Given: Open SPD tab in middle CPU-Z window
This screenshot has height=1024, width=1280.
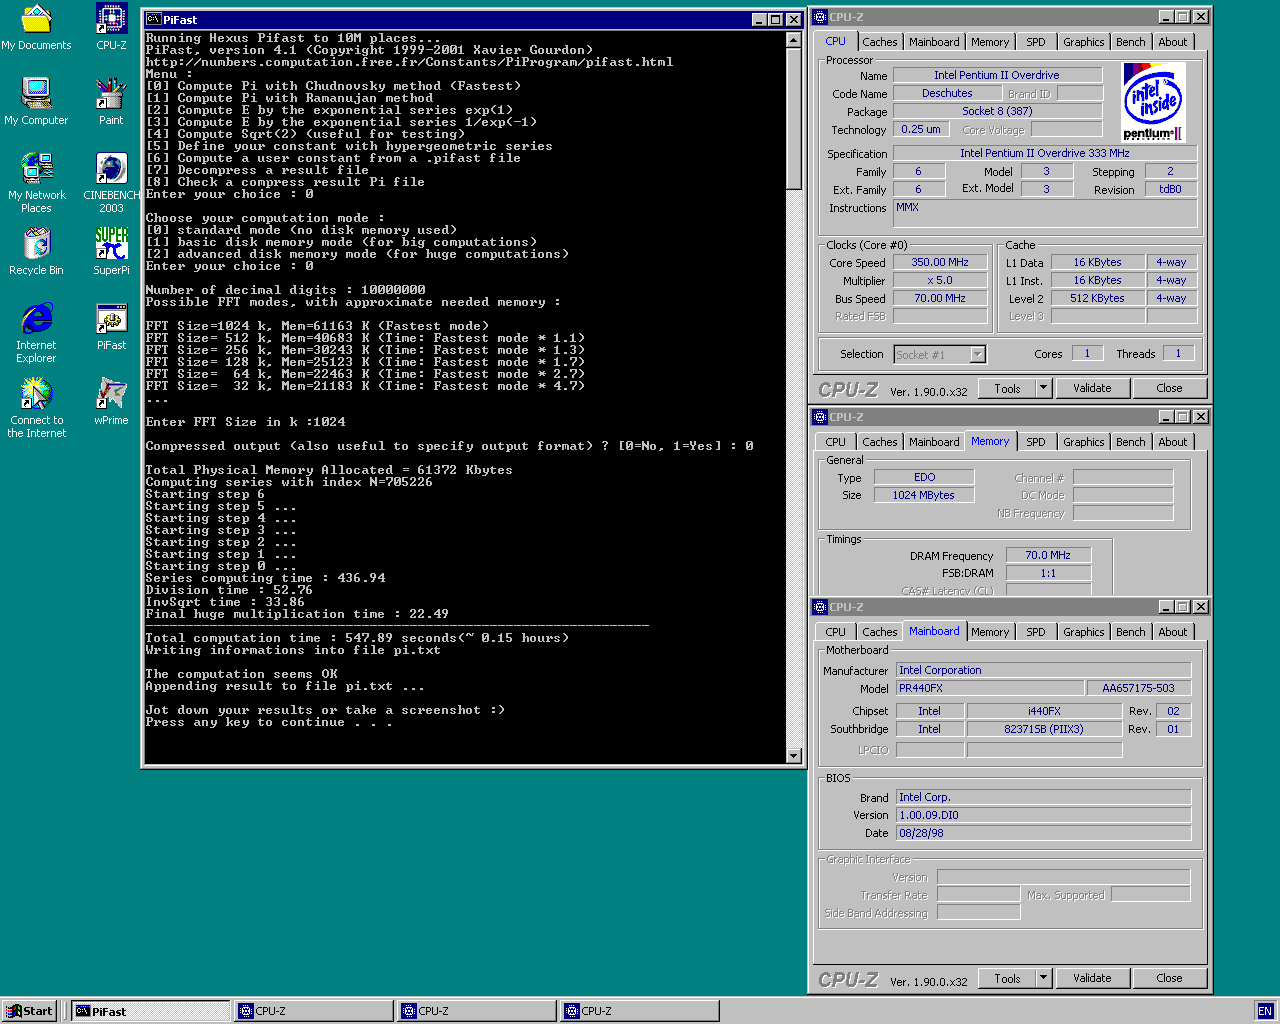Looking at the screenshot, I should 1036,442.
